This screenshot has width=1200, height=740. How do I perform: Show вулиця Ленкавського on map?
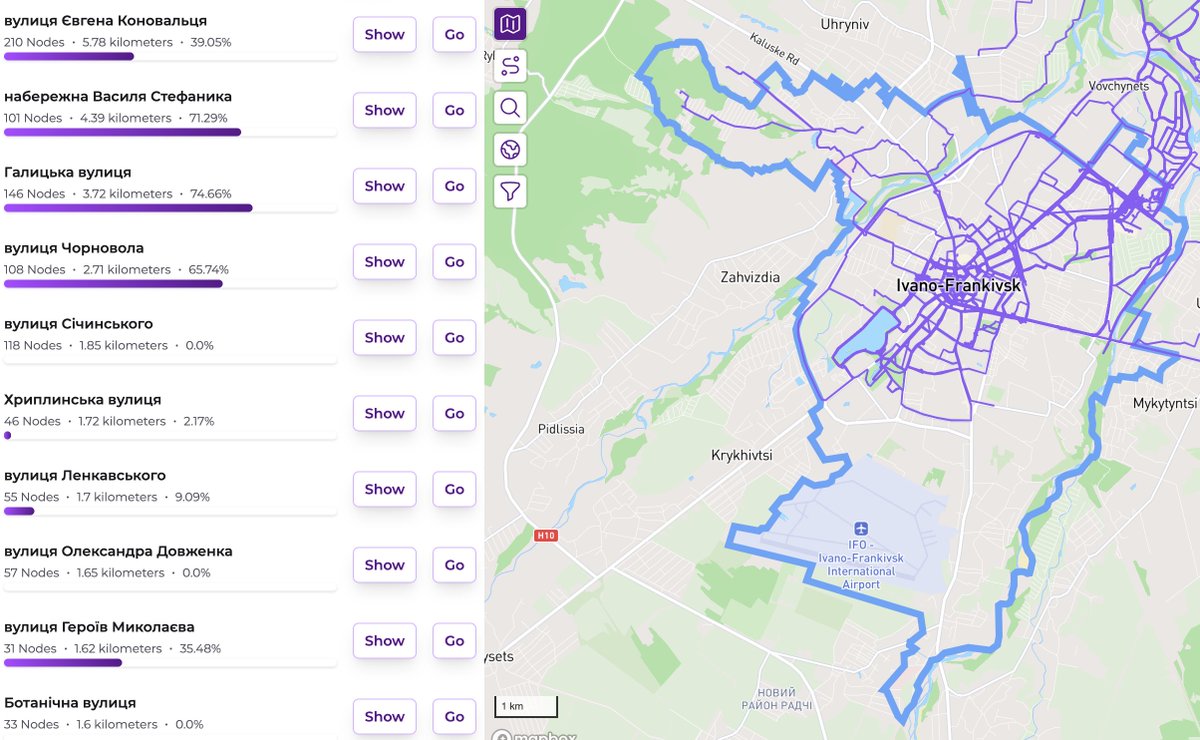[384, 489]
